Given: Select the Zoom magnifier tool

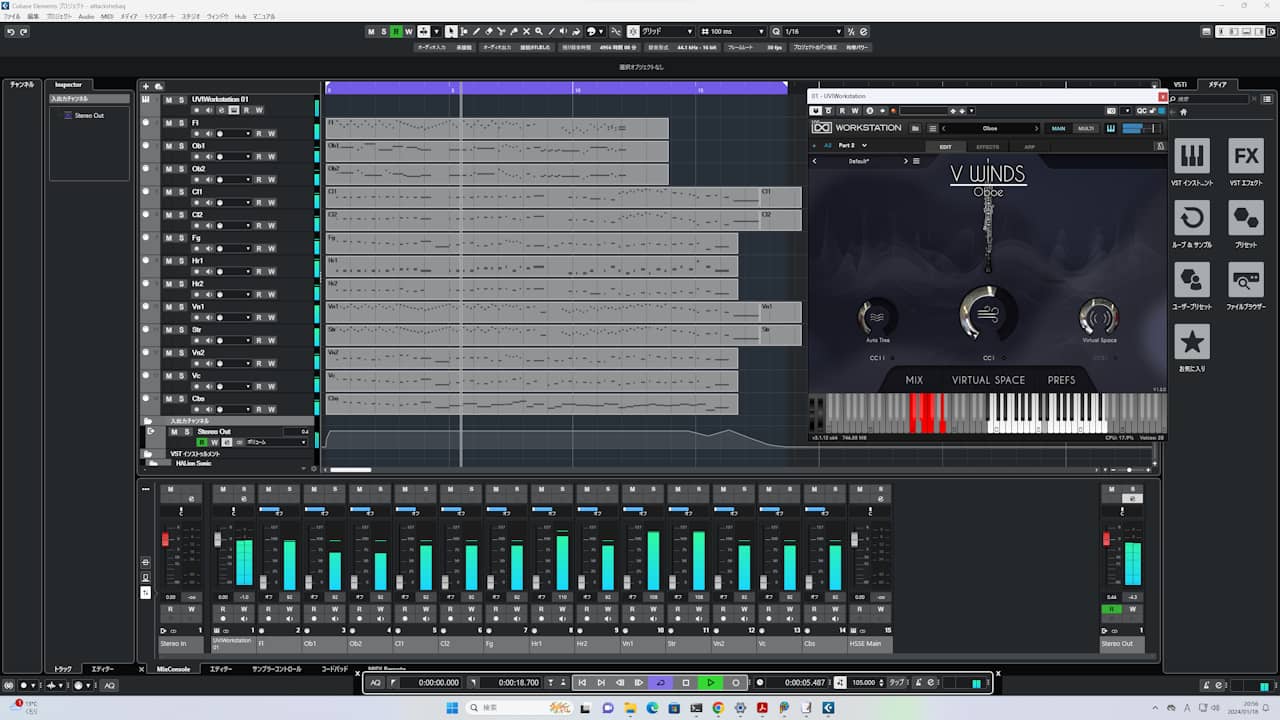Looking at the screenshot, I should 538,31.
